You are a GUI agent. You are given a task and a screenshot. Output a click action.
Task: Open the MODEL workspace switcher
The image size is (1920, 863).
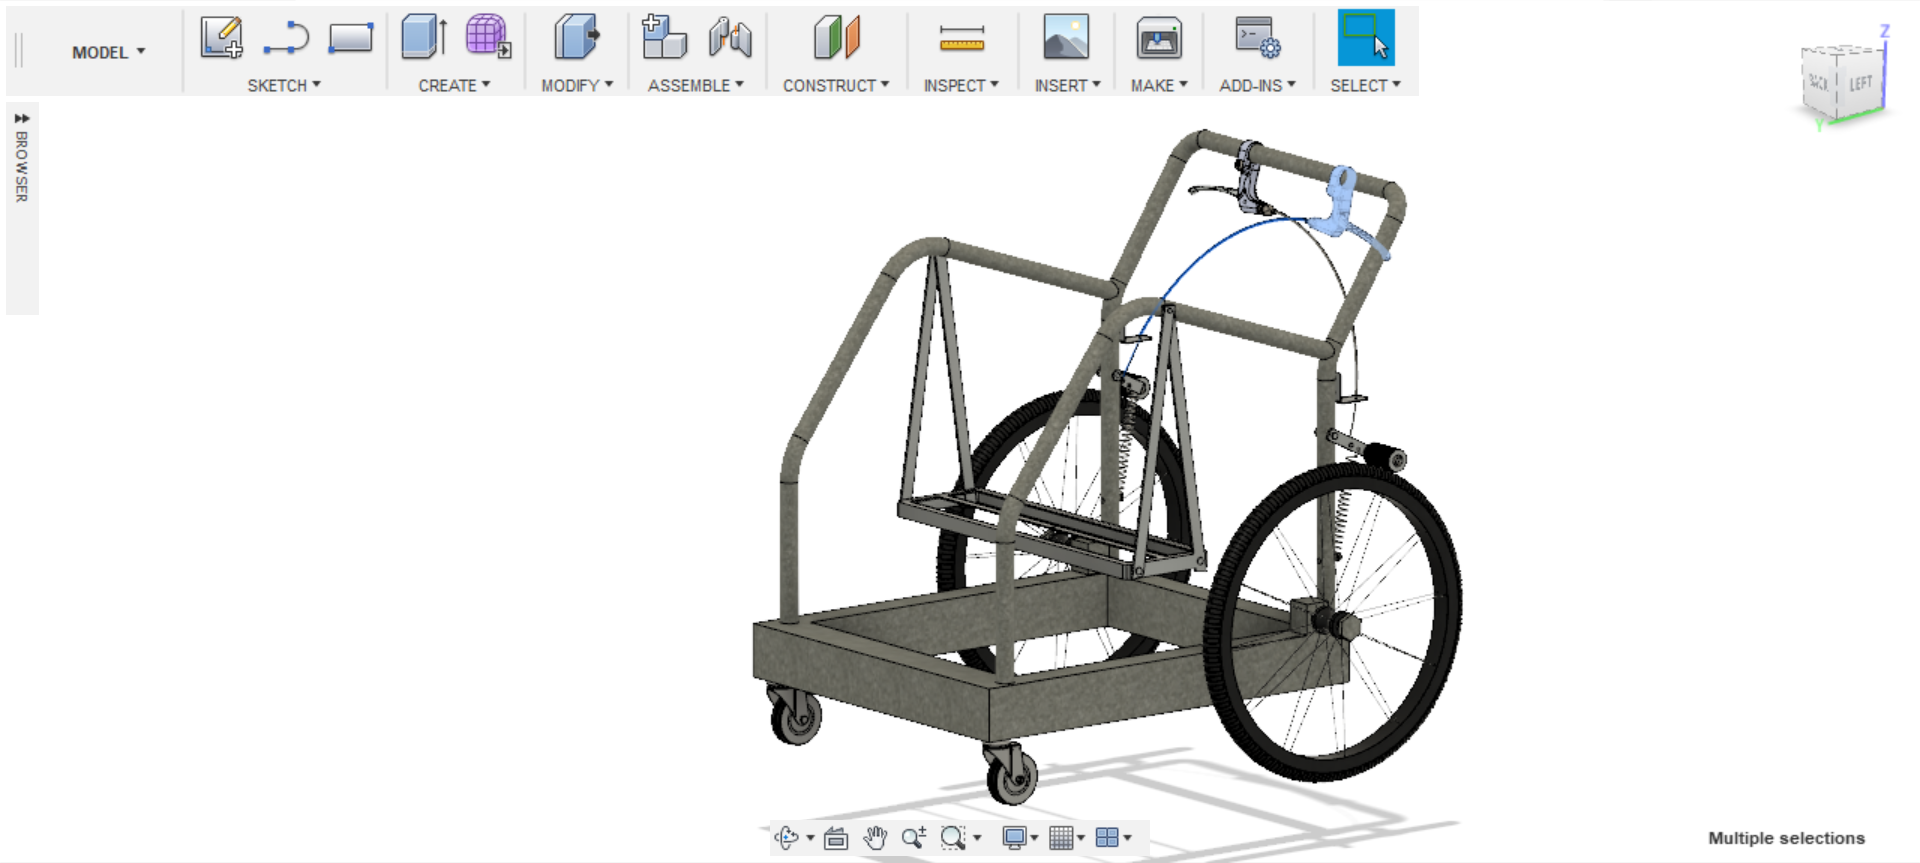[108, 52]
